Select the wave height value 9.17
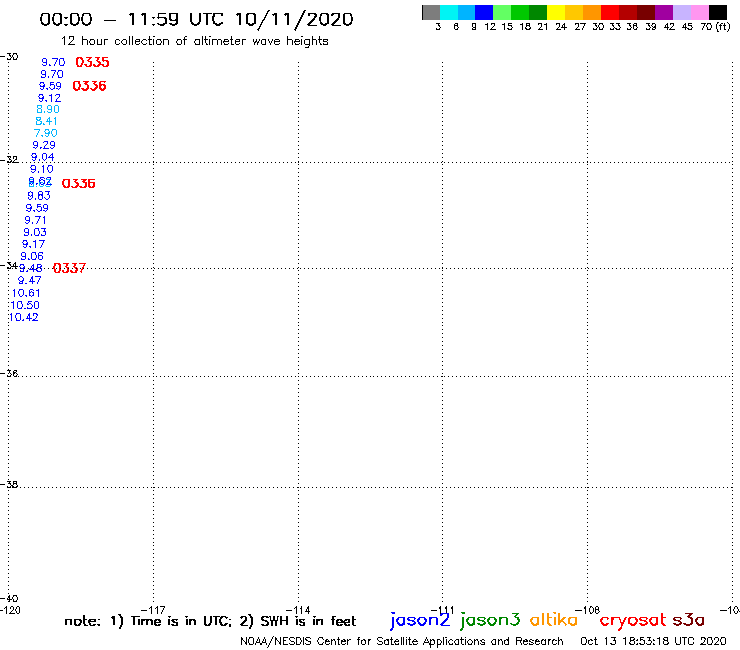 pos(33,245)
